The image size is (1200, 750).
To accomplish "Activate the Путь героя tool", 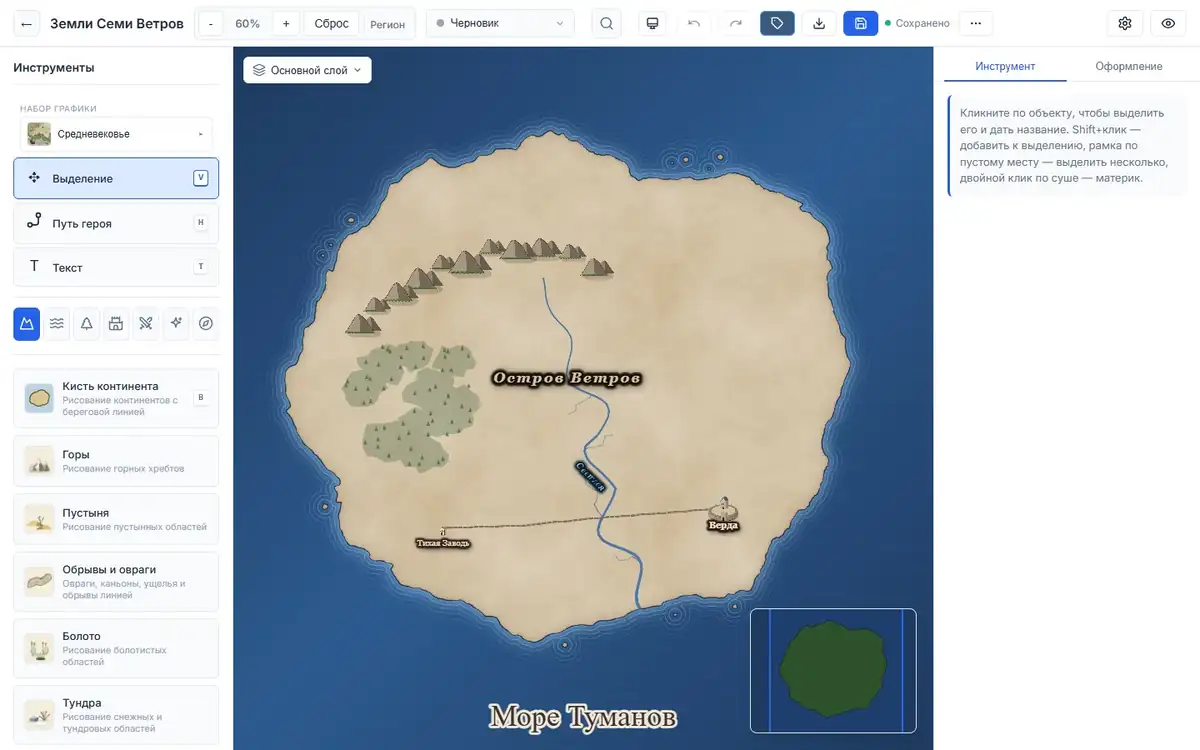I will point(116,223).
